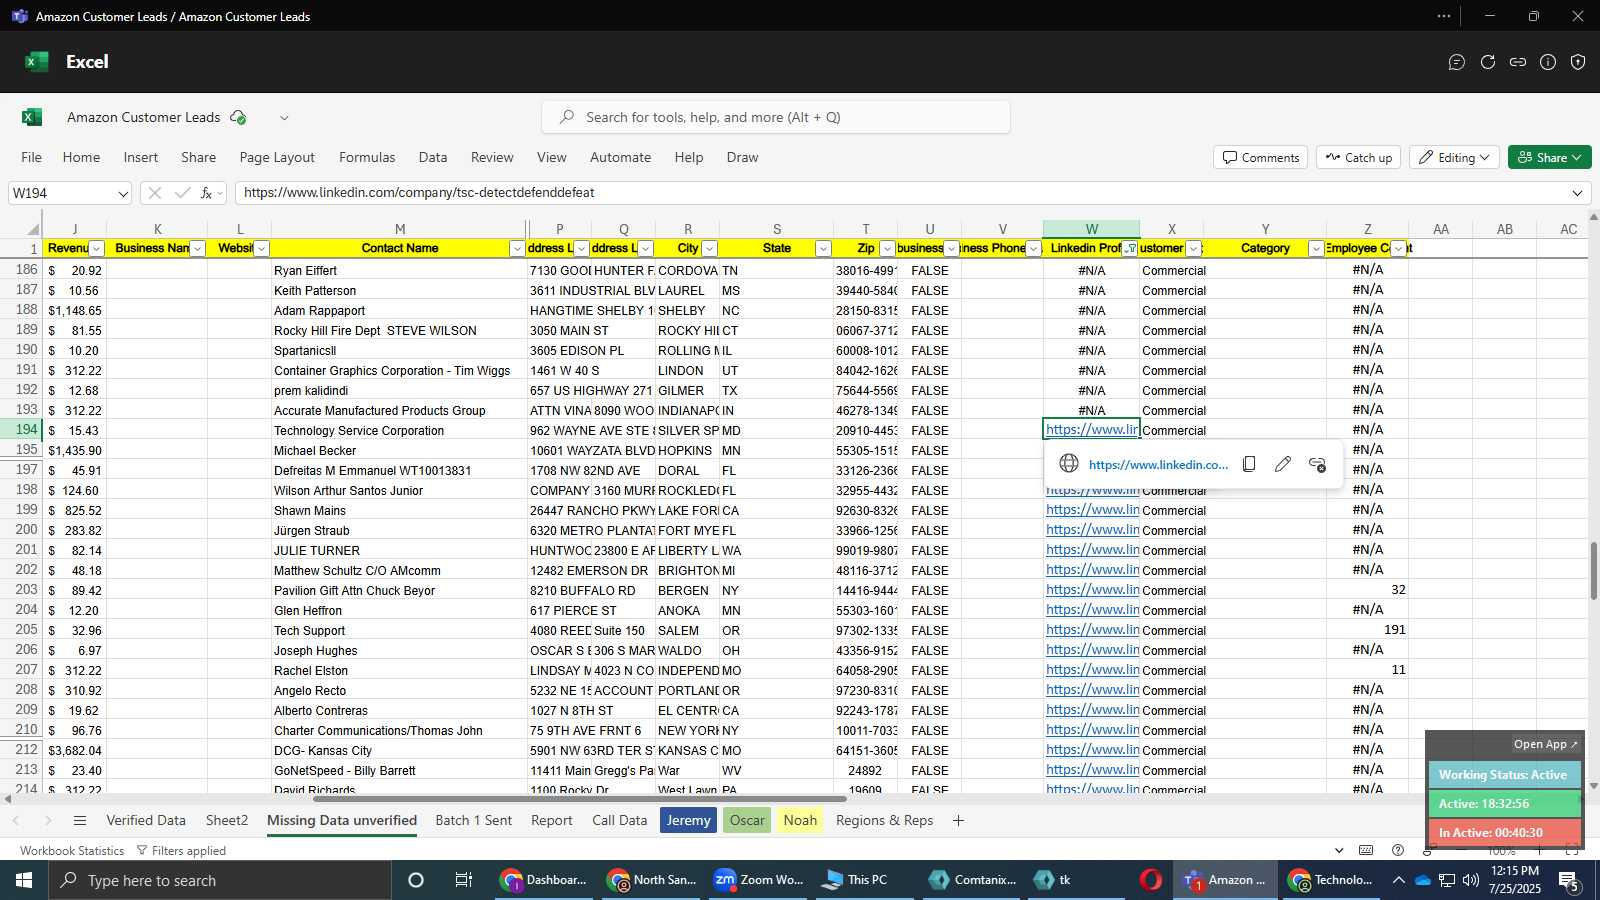Go to the previous sheet tab arrow
Screen dimensions: 1600x900
(x=16, y=821)
